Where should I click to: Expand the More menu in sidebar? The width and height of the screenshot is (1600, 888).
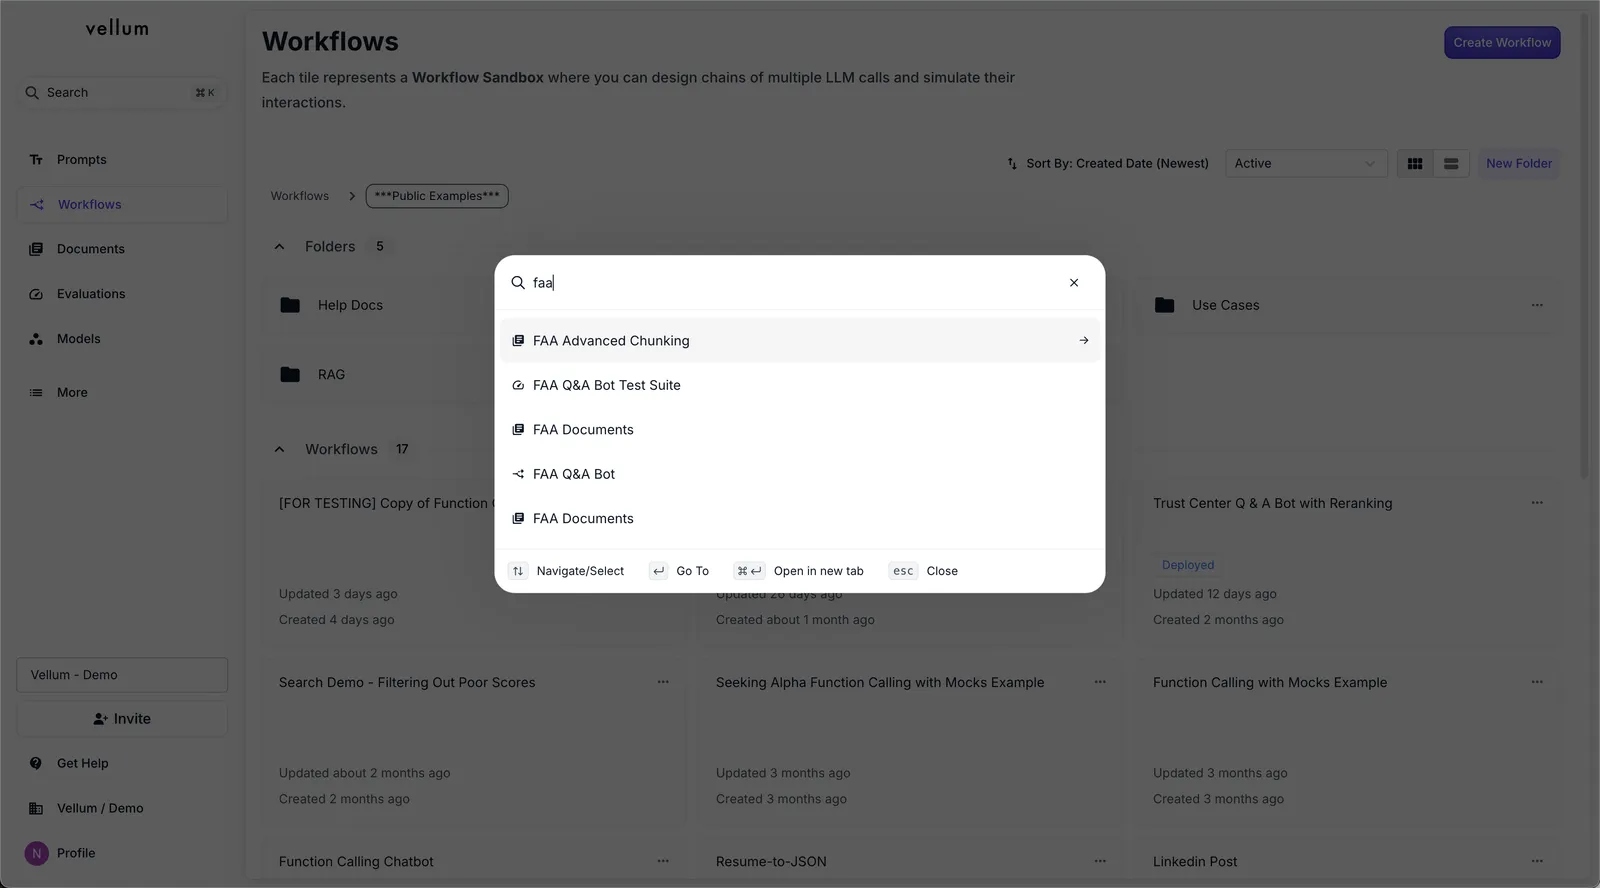pos(122,393)
